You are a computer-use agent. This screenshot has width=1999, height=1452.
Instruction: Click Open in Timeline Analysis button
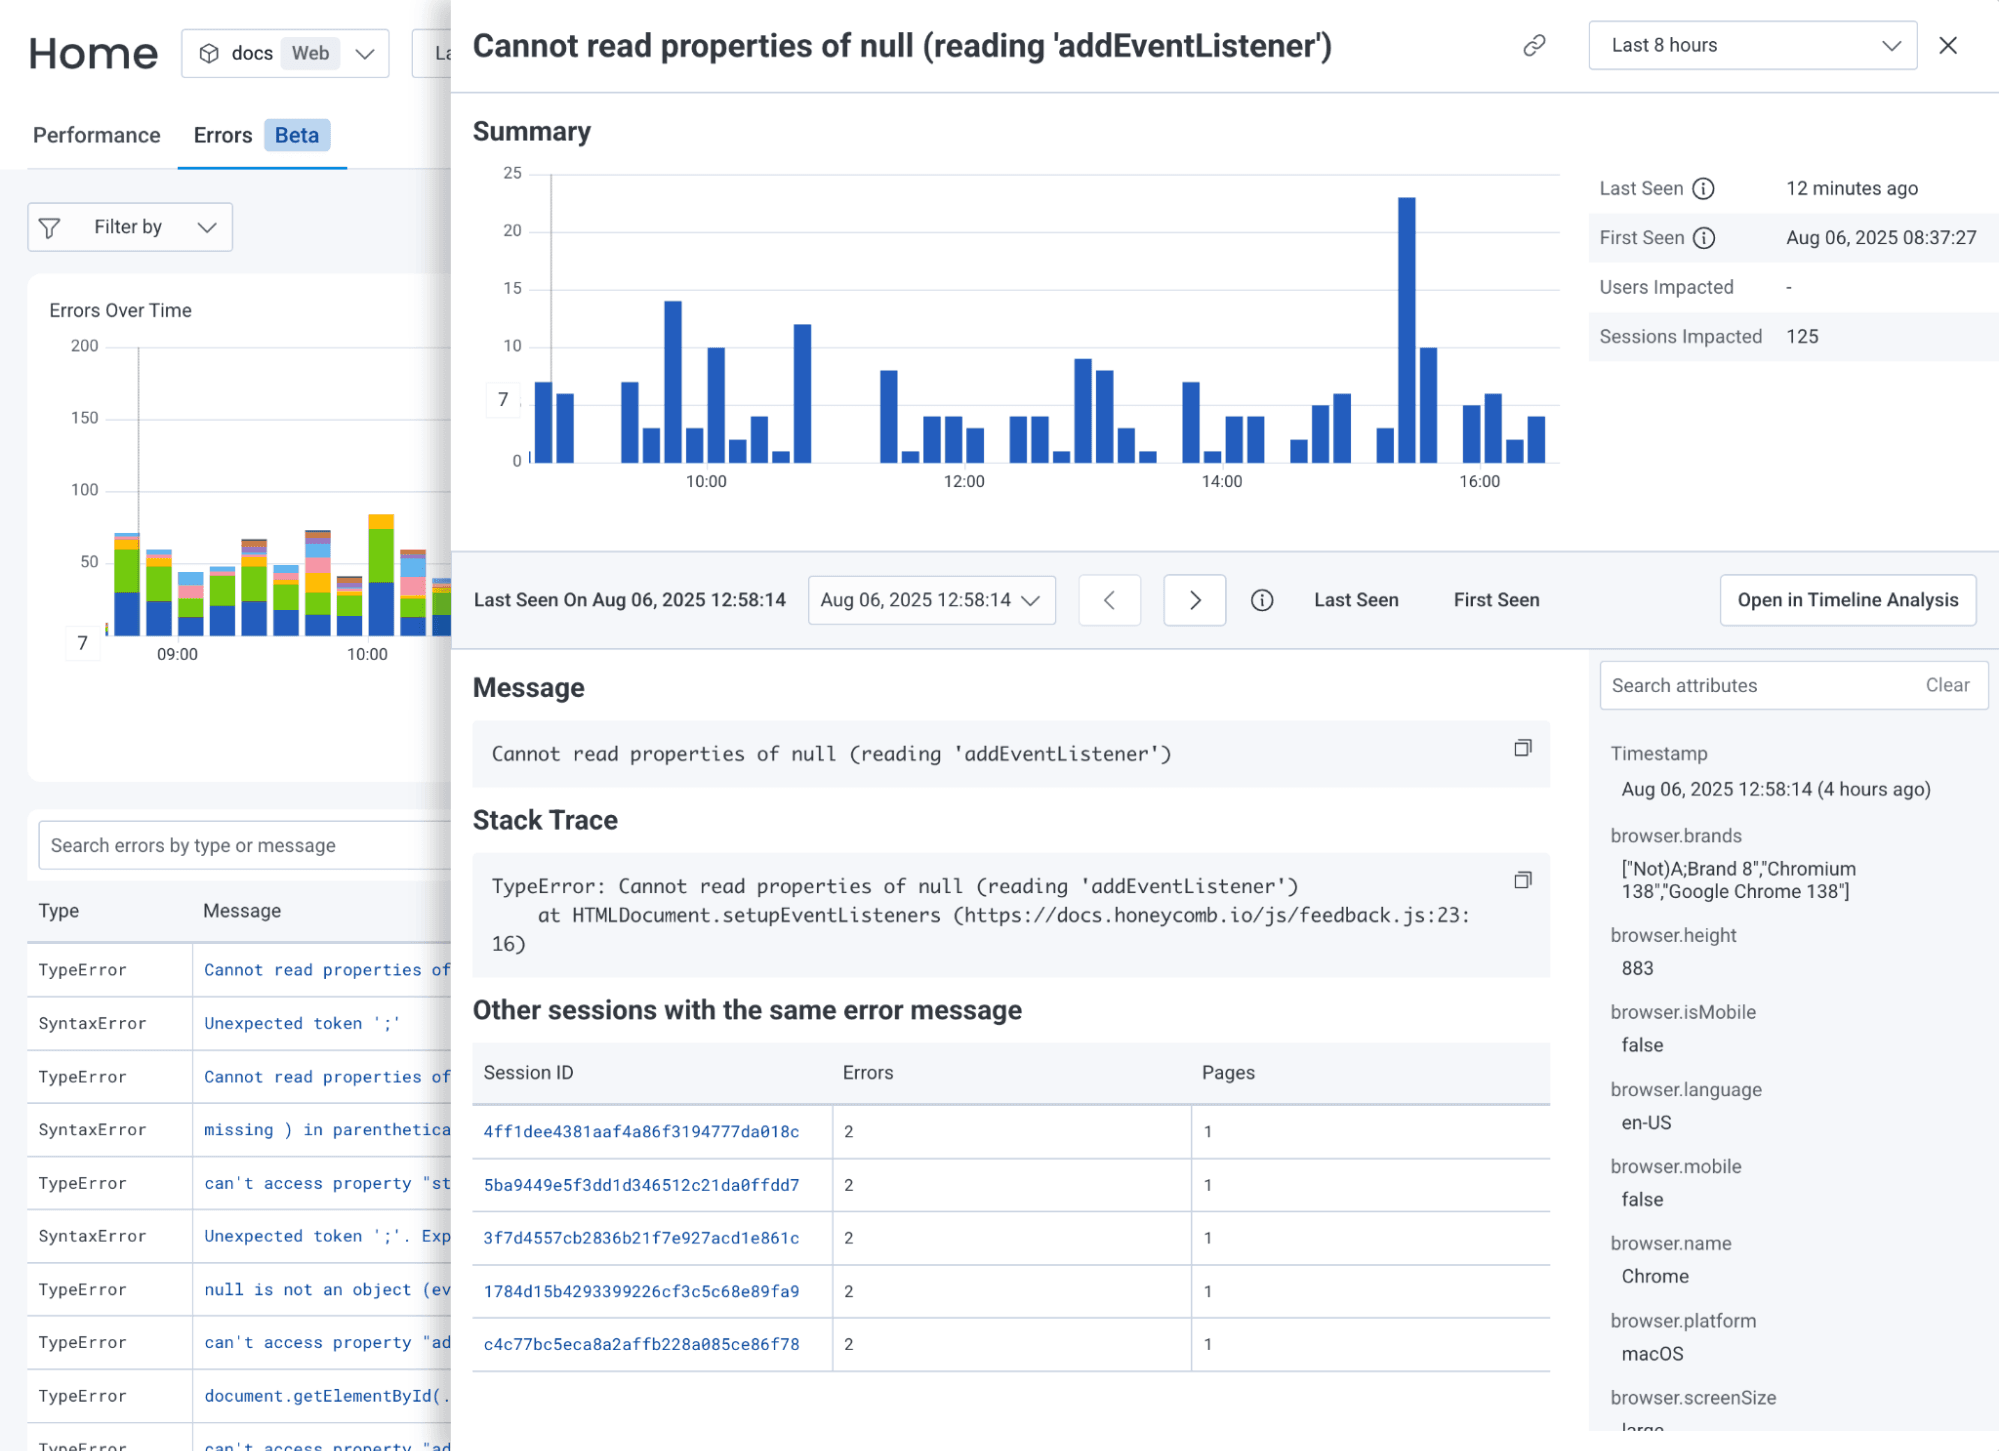tap(1847, 600)
